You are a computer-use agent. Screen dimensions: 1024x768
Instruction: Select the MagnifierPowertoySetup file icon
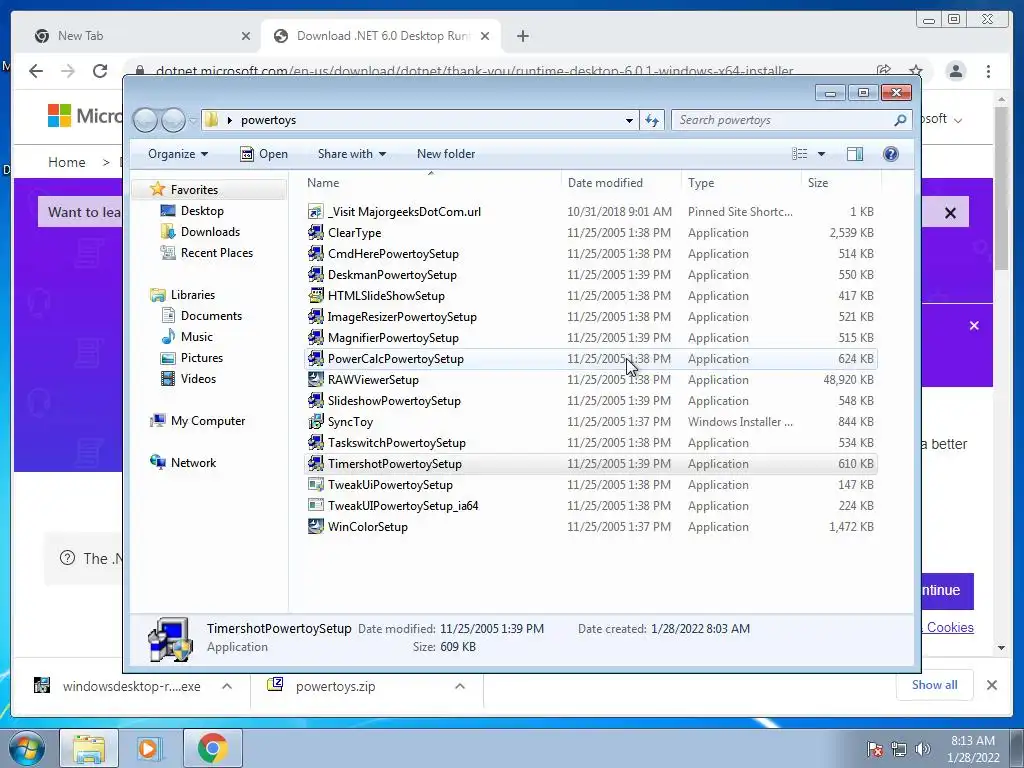pyautogui.click(x=315, y=338)
